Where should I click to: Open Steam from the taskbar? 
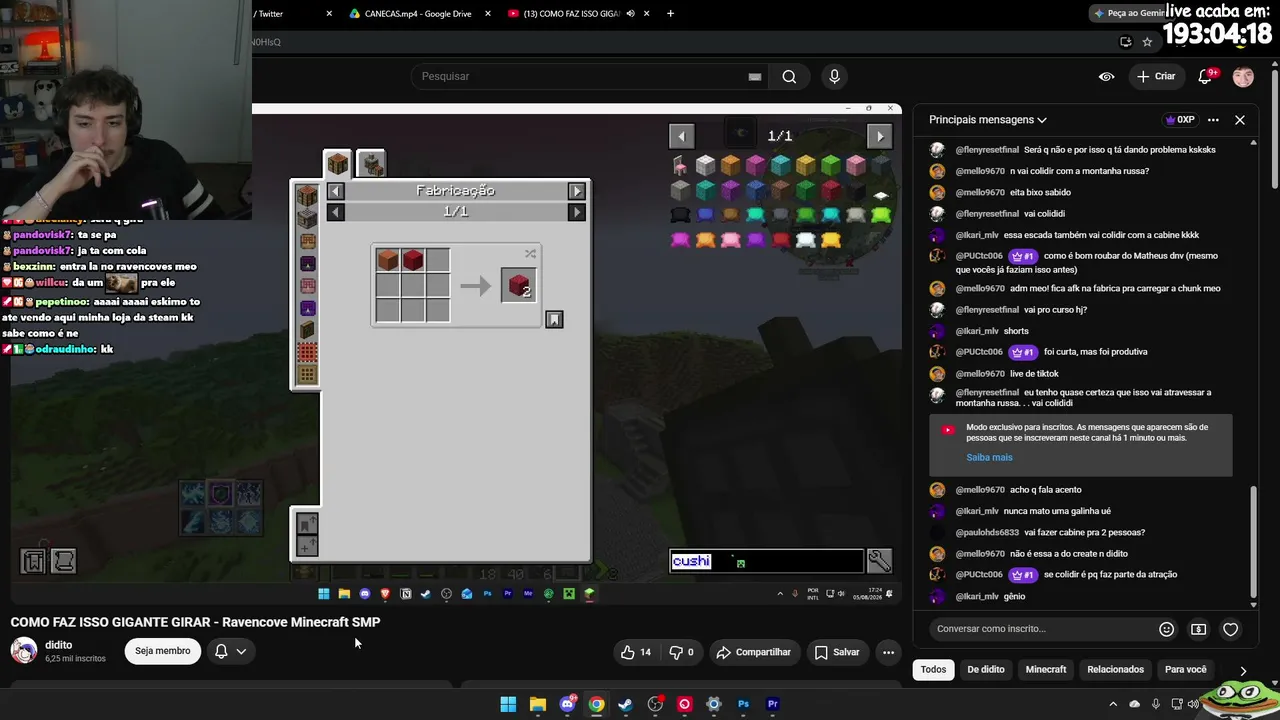click(x=625, y=704)
